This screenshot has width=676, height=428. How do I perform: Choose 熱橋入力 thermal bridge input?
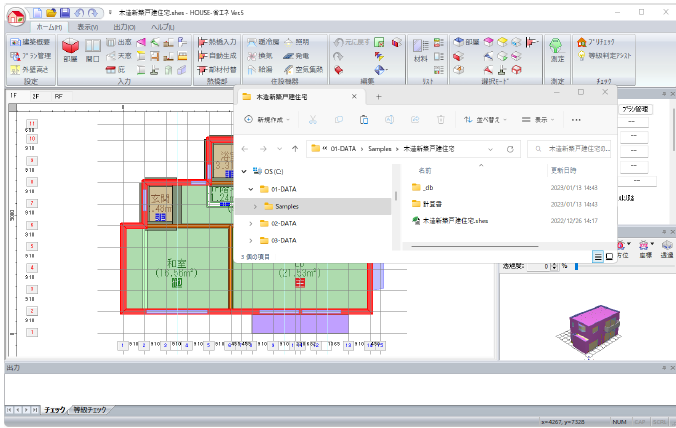click(217, 42)
